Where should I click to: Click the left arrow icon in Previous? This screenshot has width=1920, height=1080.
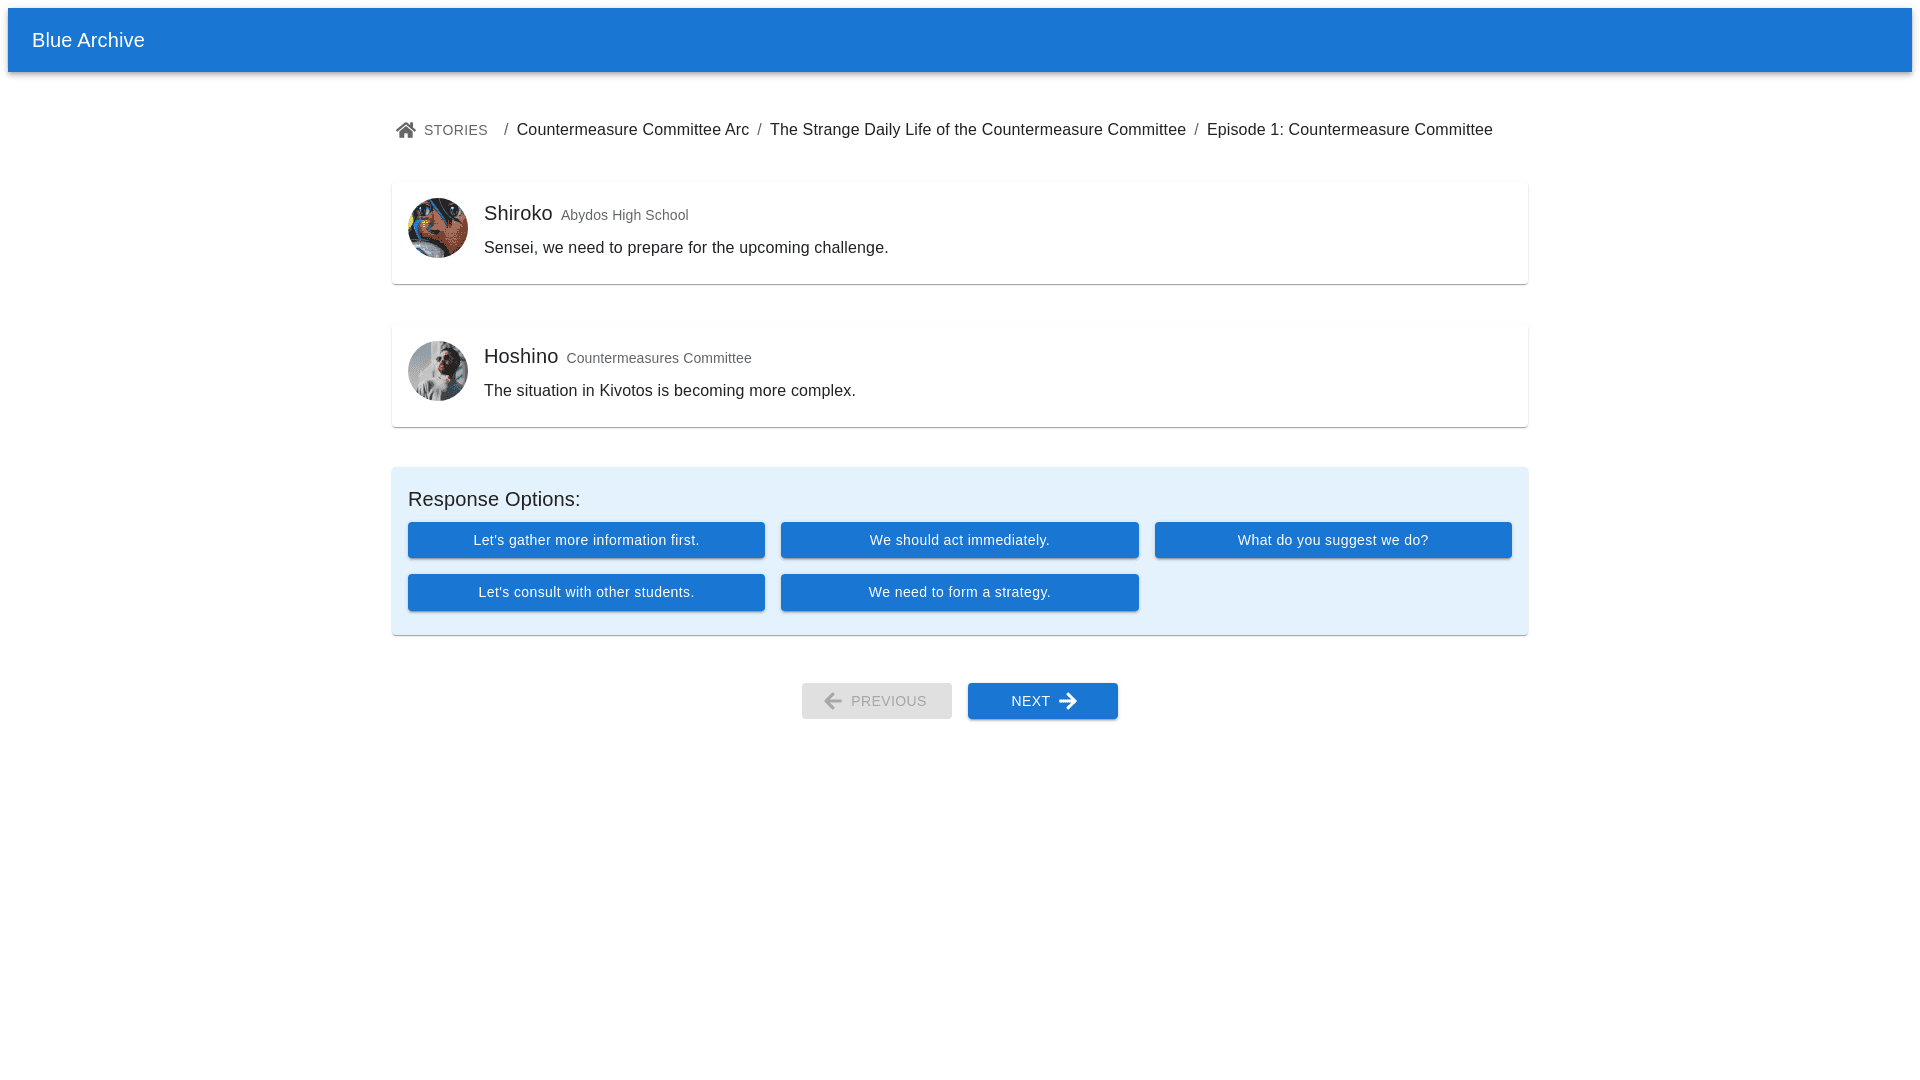(x=832, y=701)
